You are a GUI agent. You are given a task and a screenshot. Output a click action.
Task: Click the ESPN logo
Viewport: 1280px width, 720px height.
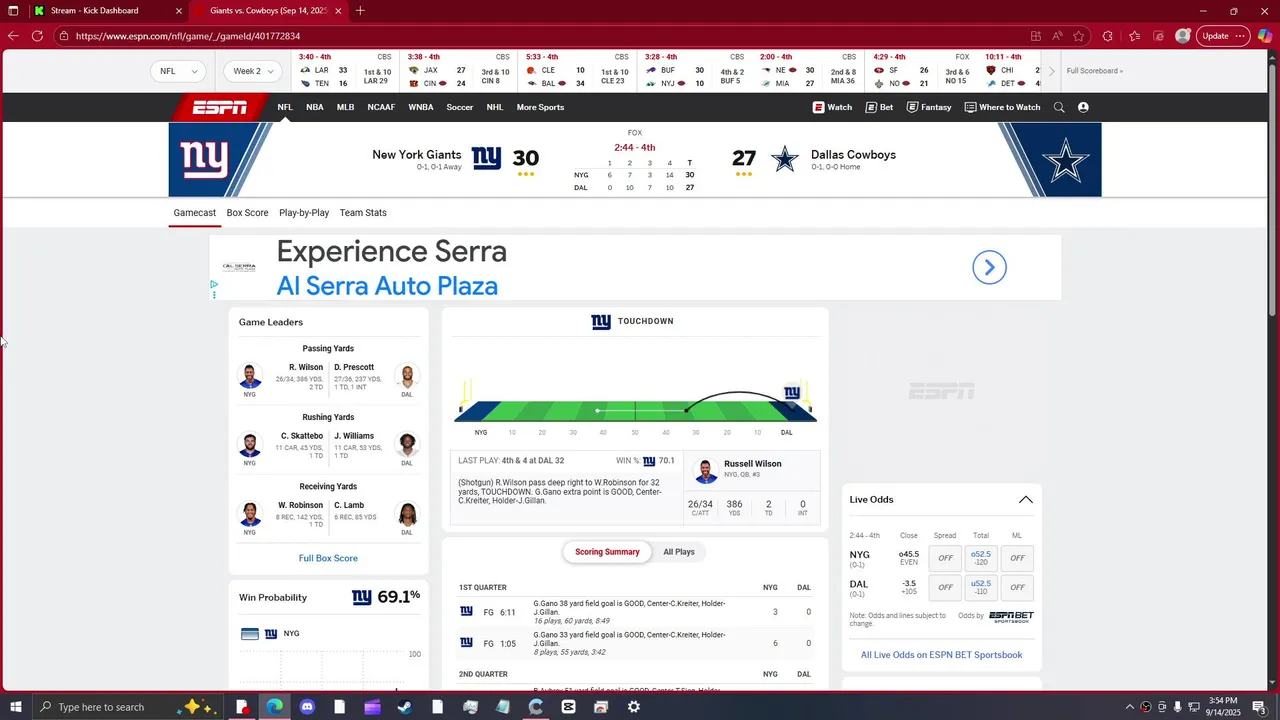click(220, 107)
